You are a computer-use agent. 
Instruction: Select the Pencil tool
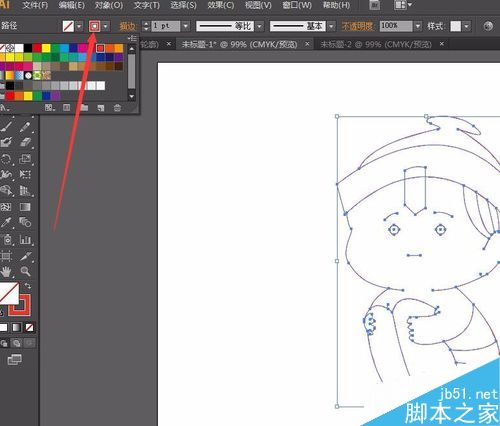click(x=25, y=127)
